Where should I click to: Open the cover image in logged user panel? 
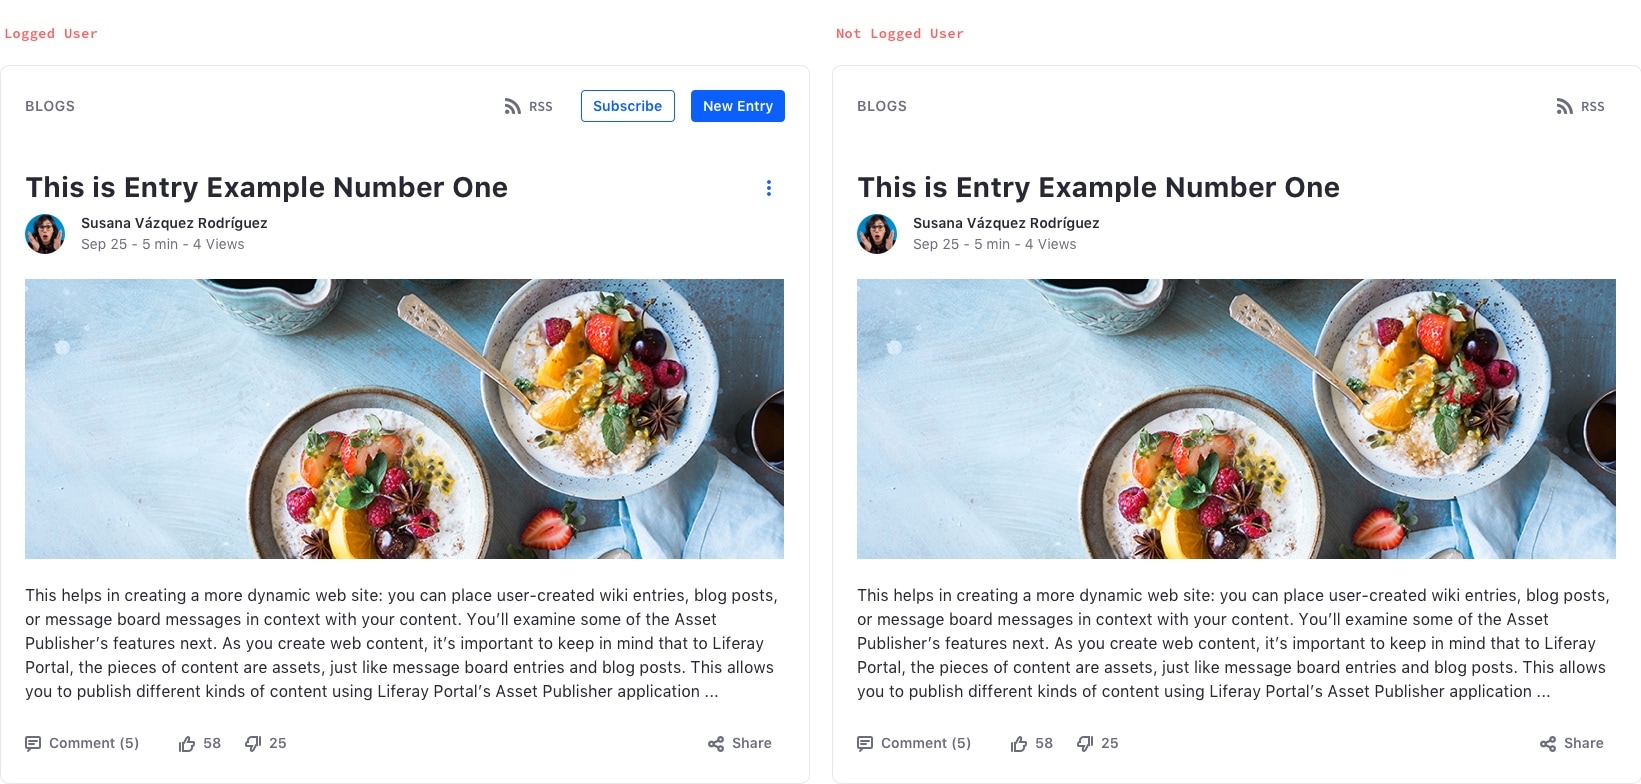[404, 418]
